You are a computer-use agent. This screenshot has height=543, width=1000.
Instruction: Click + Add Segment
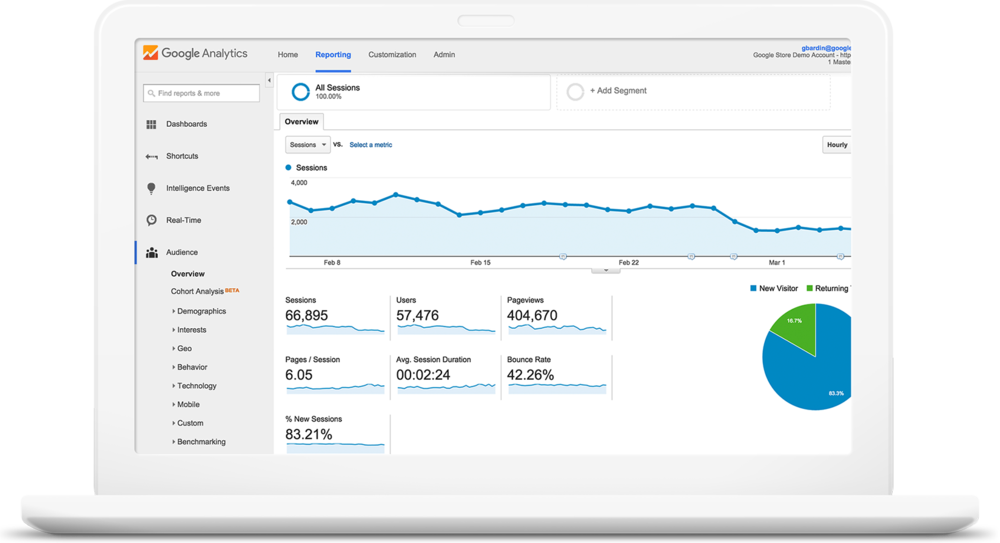618,91
